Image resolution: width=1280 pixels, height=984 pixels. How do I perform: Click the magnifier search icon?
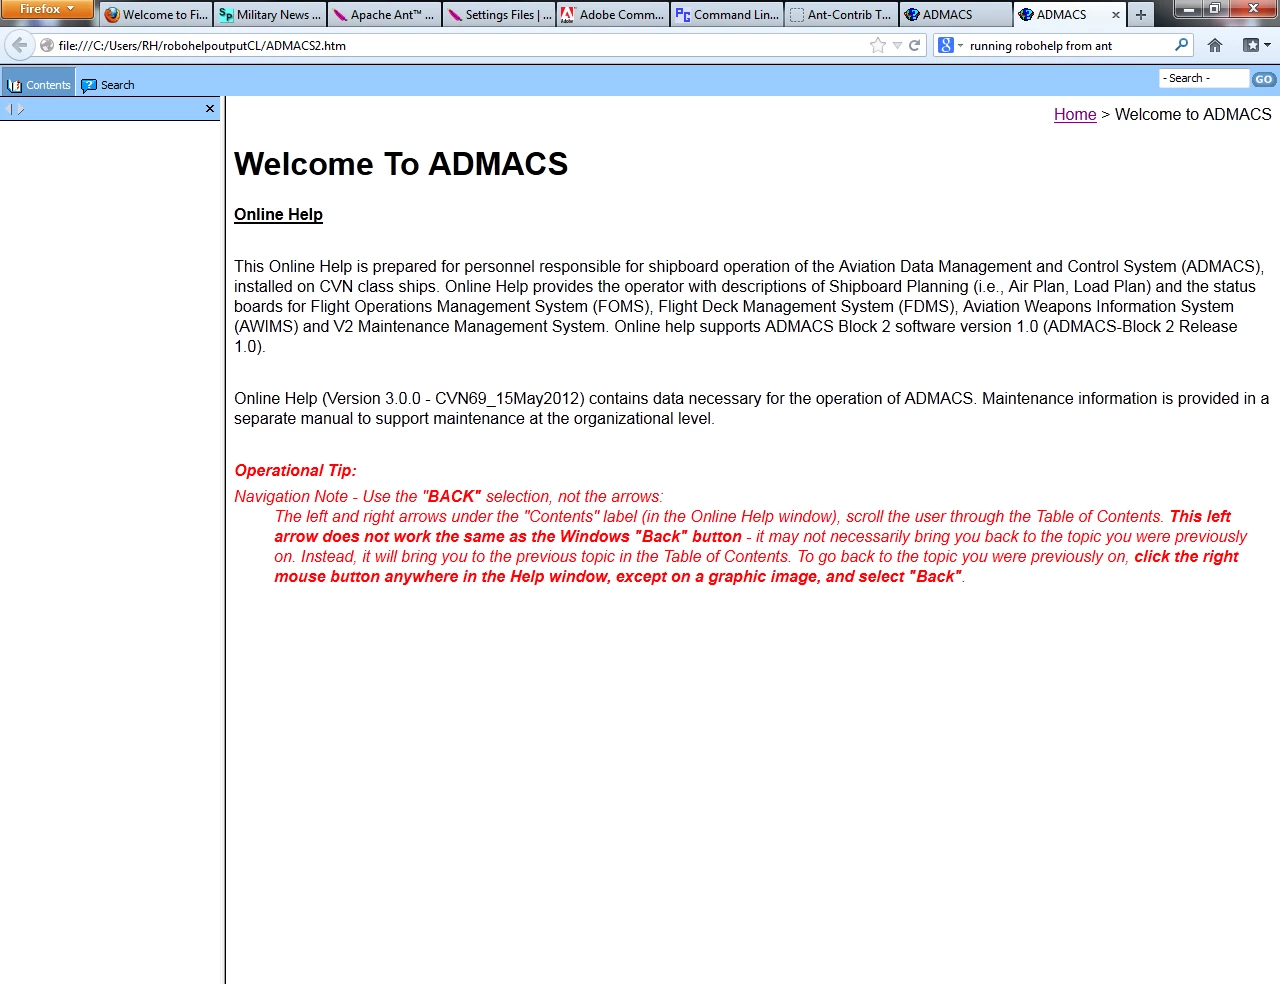tap(1182, 45)
